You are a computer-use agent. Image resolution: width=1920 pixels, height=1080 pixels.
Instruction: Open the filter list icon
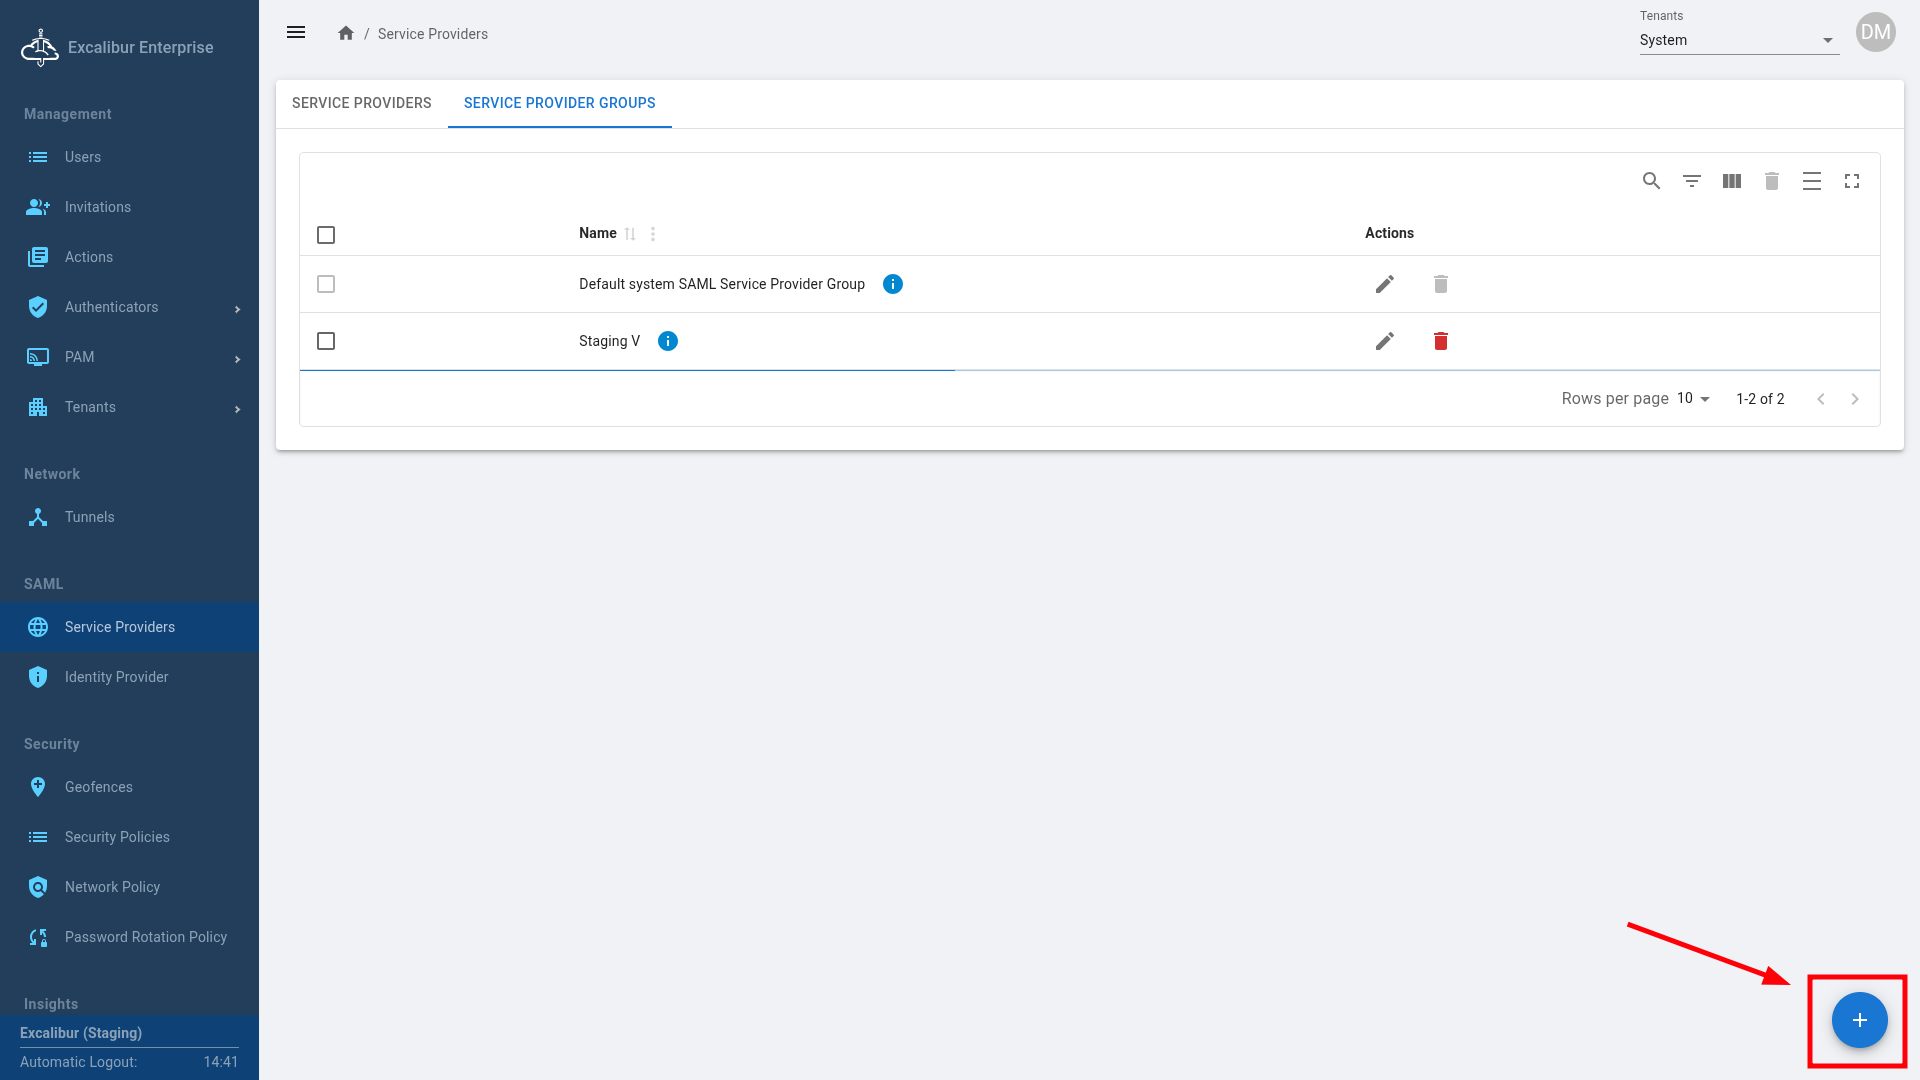click(1691, 181)
